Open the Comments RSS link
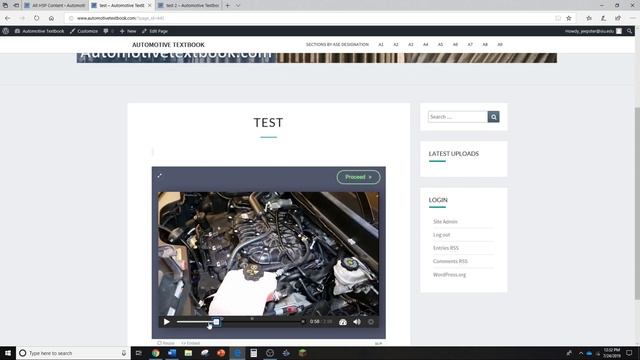The width and height of the screenshot is (640, 360). tap(450, 261)
